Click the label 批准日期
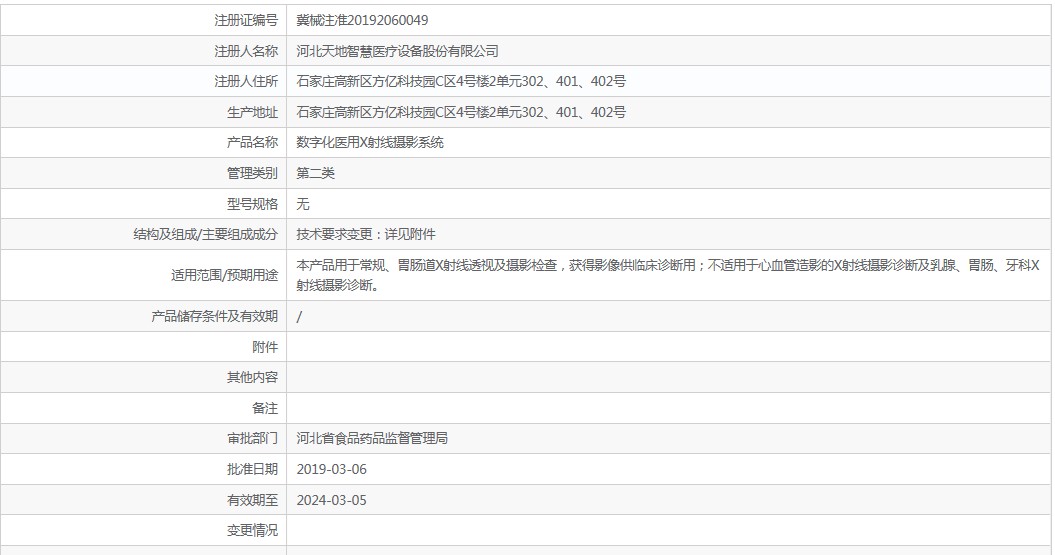This screenshot has width=1055, height=555. coord(252,470)
